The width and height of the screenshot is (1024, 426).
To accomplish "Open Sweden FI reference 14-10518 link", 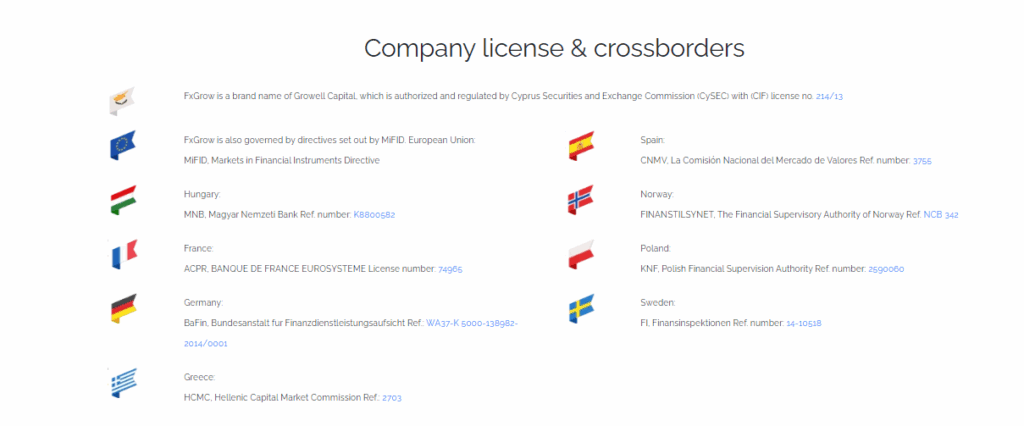I will 803,323.
